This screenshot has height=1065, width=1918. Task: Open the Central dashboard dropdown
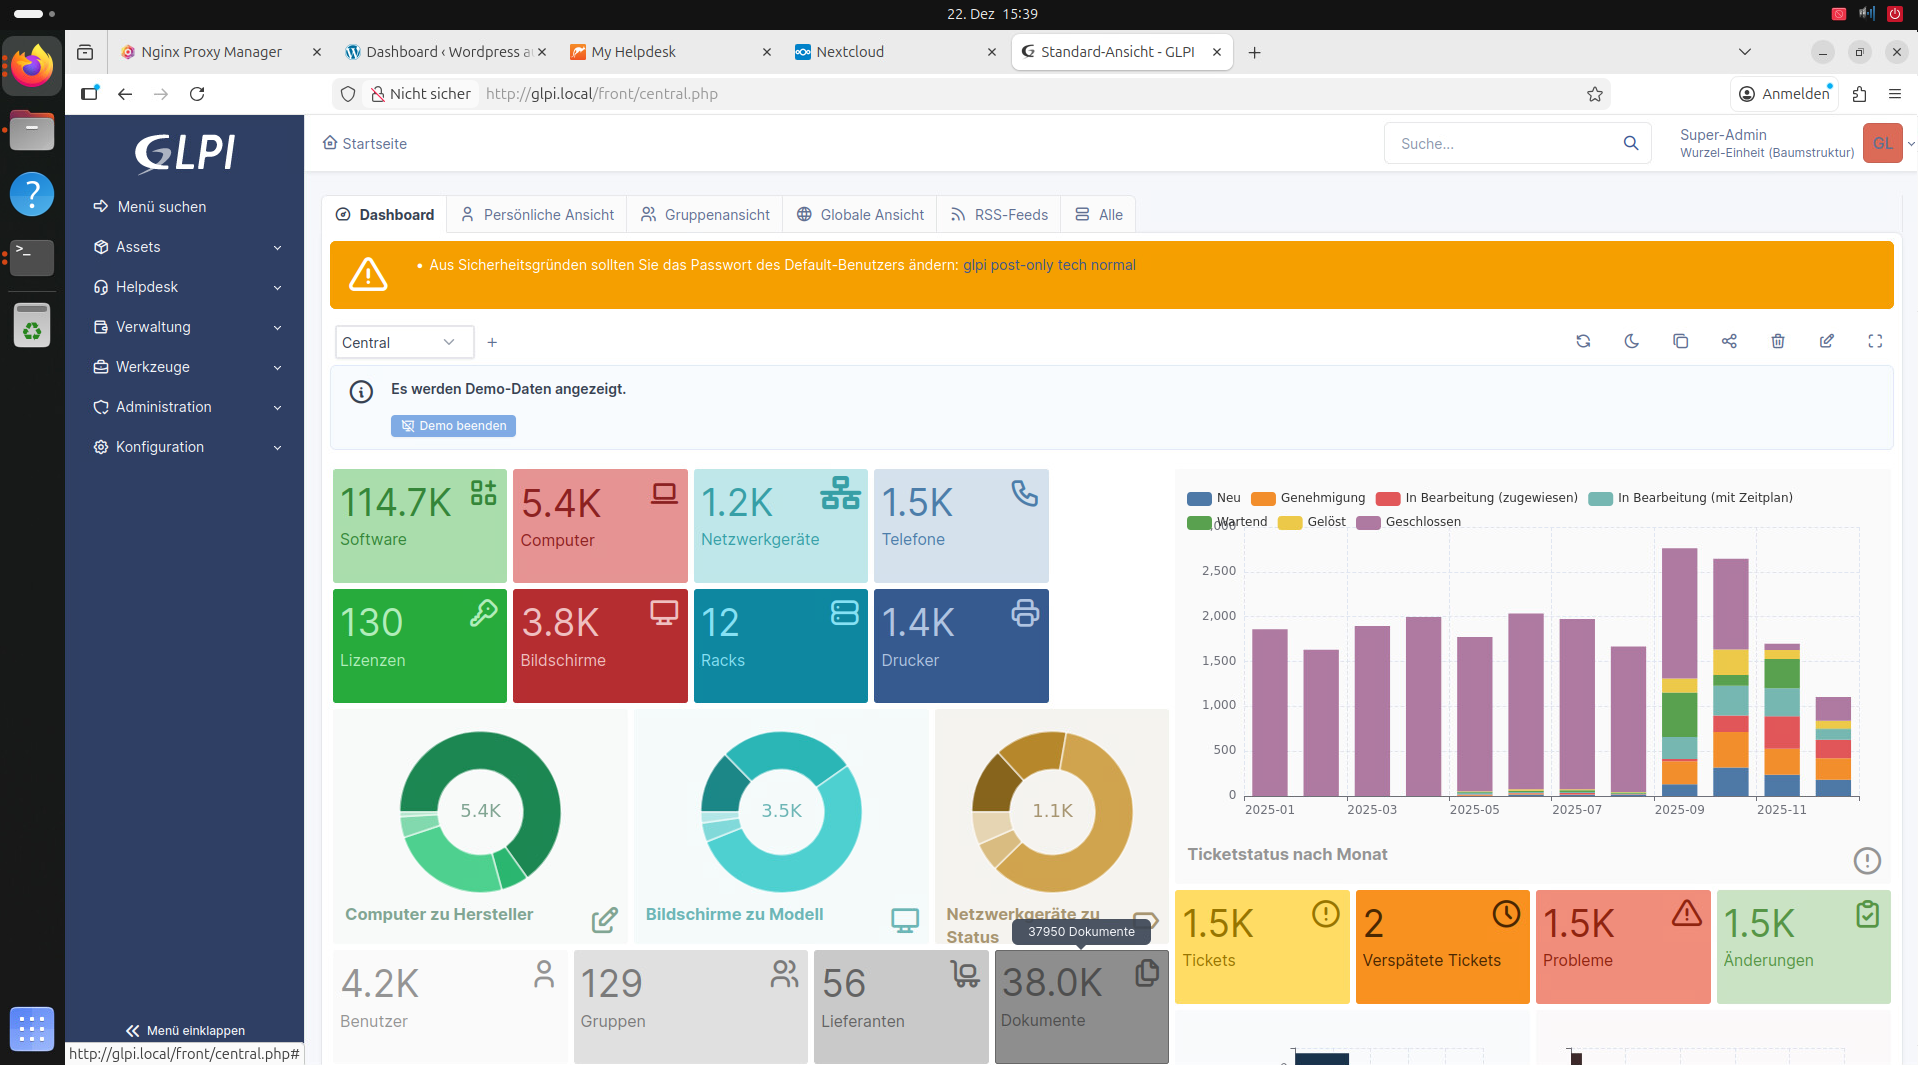[403, 343]
